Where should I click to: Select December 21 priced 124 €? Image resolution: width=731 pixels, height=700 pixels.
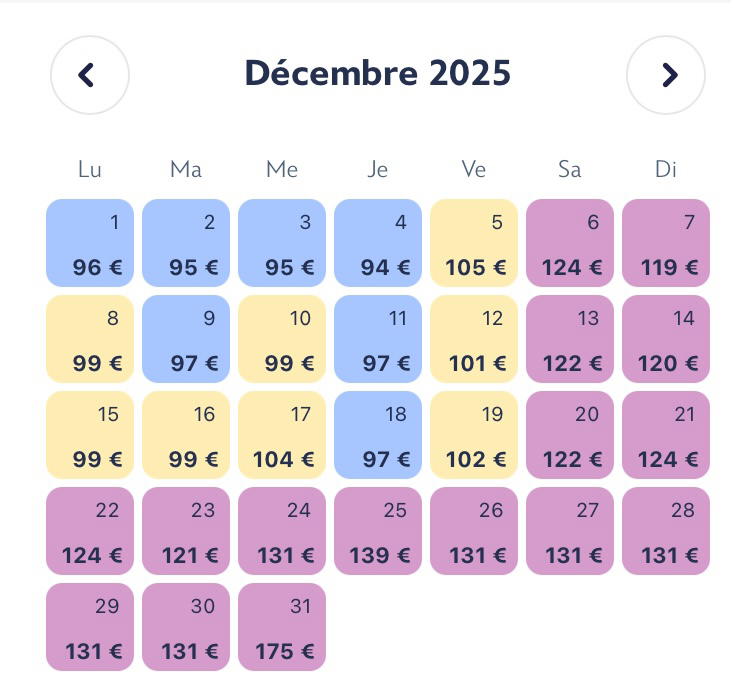pyautogui.click(x=666, y=435)
